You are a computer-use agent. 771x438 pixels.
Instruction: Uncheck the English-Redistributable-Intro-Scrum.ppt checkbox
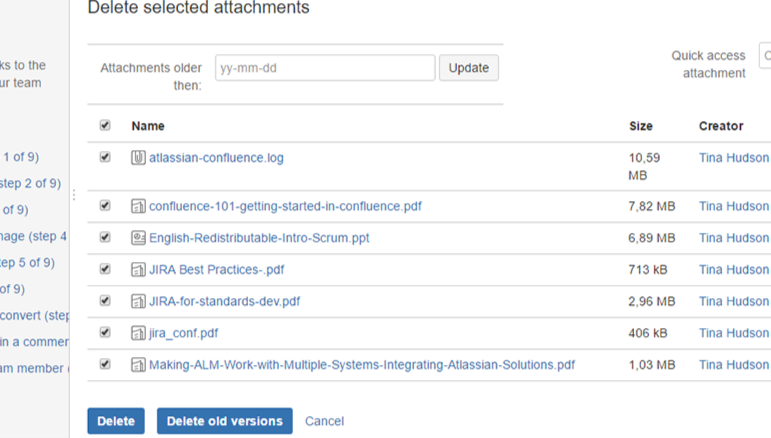click(105, 238)
